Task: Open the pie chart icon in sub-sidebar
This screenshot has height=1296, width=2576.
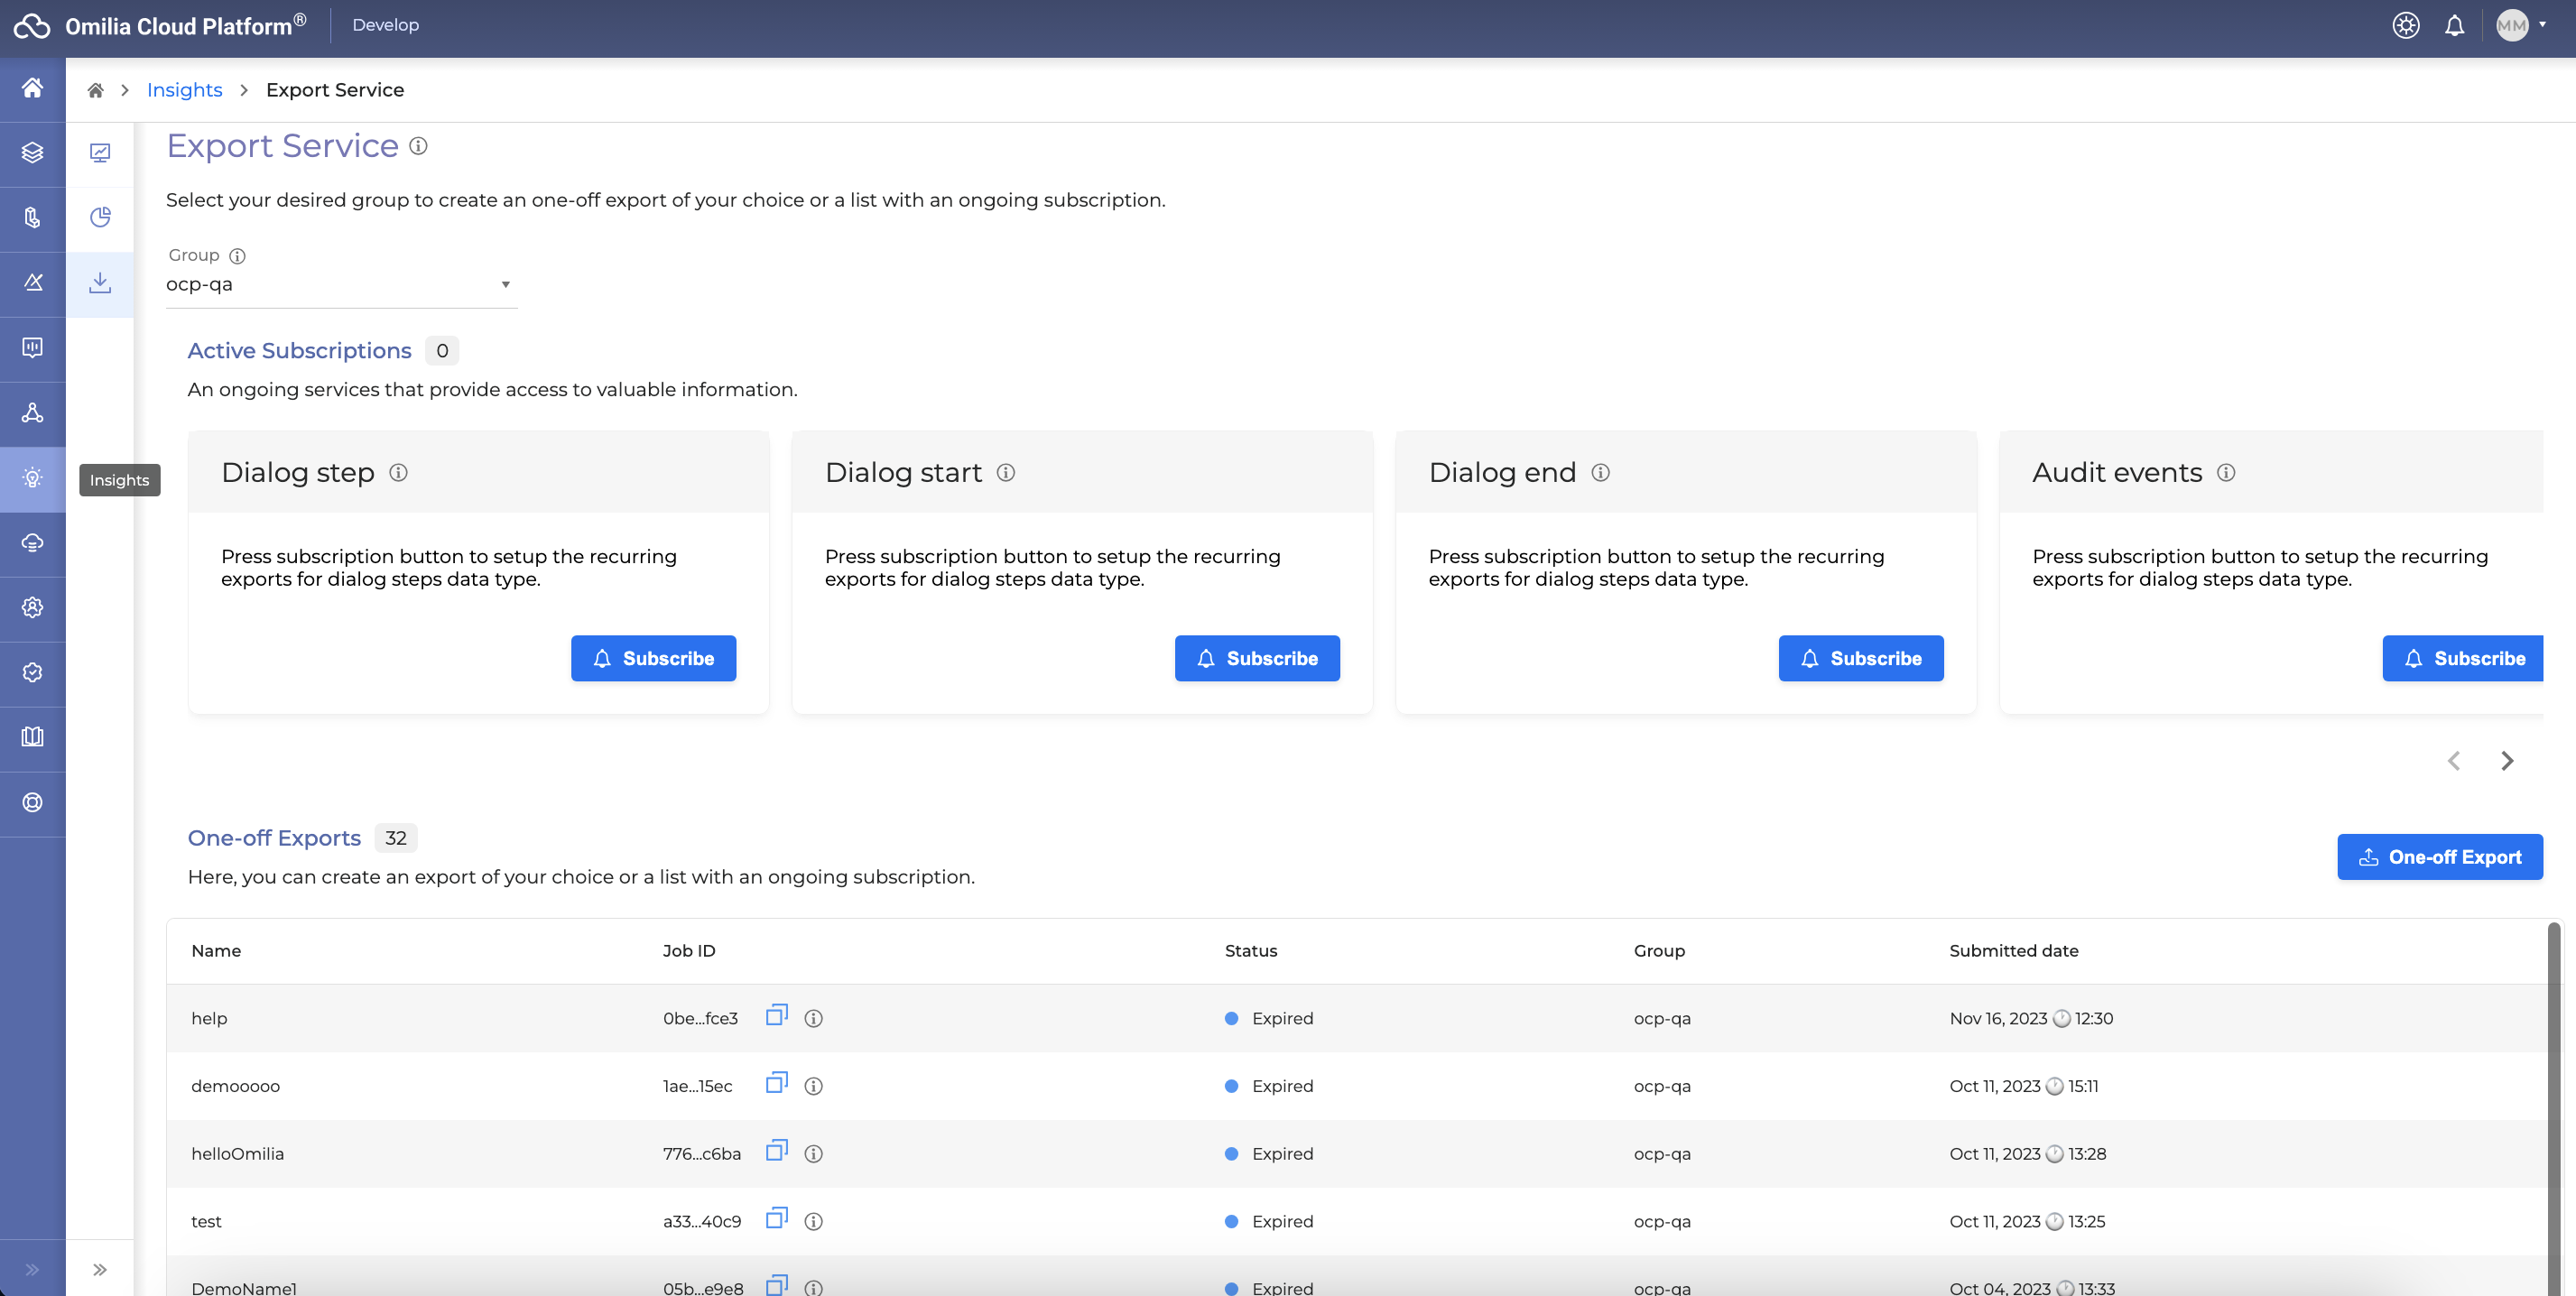Action: click(x=100, y=218)
